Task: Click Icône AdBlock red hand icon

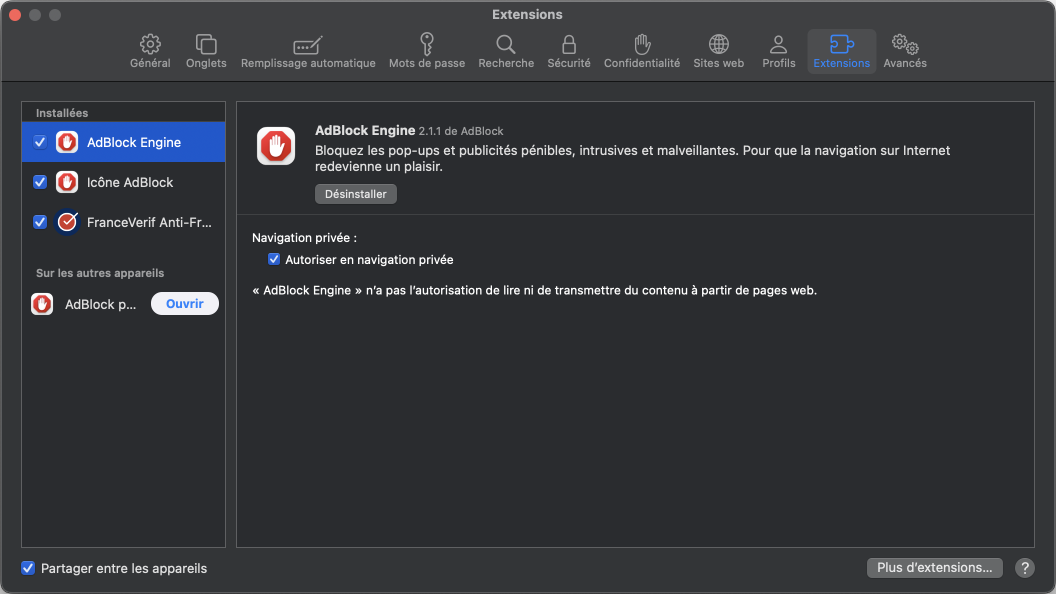Action: (67, 182)
